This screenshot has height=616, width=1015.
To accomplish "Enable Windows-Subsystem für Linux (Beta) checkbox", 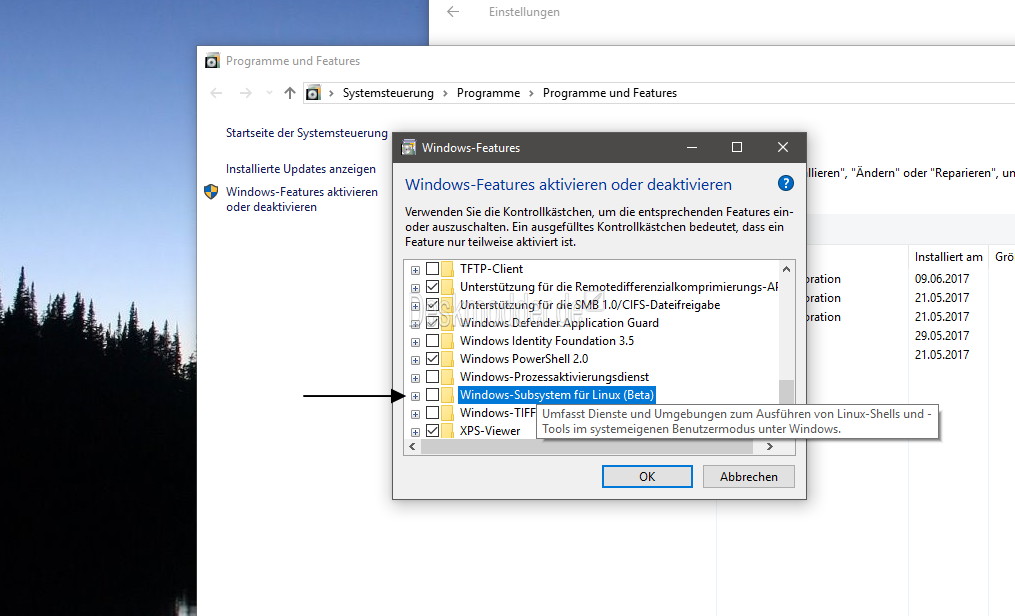I will (432, 395).
